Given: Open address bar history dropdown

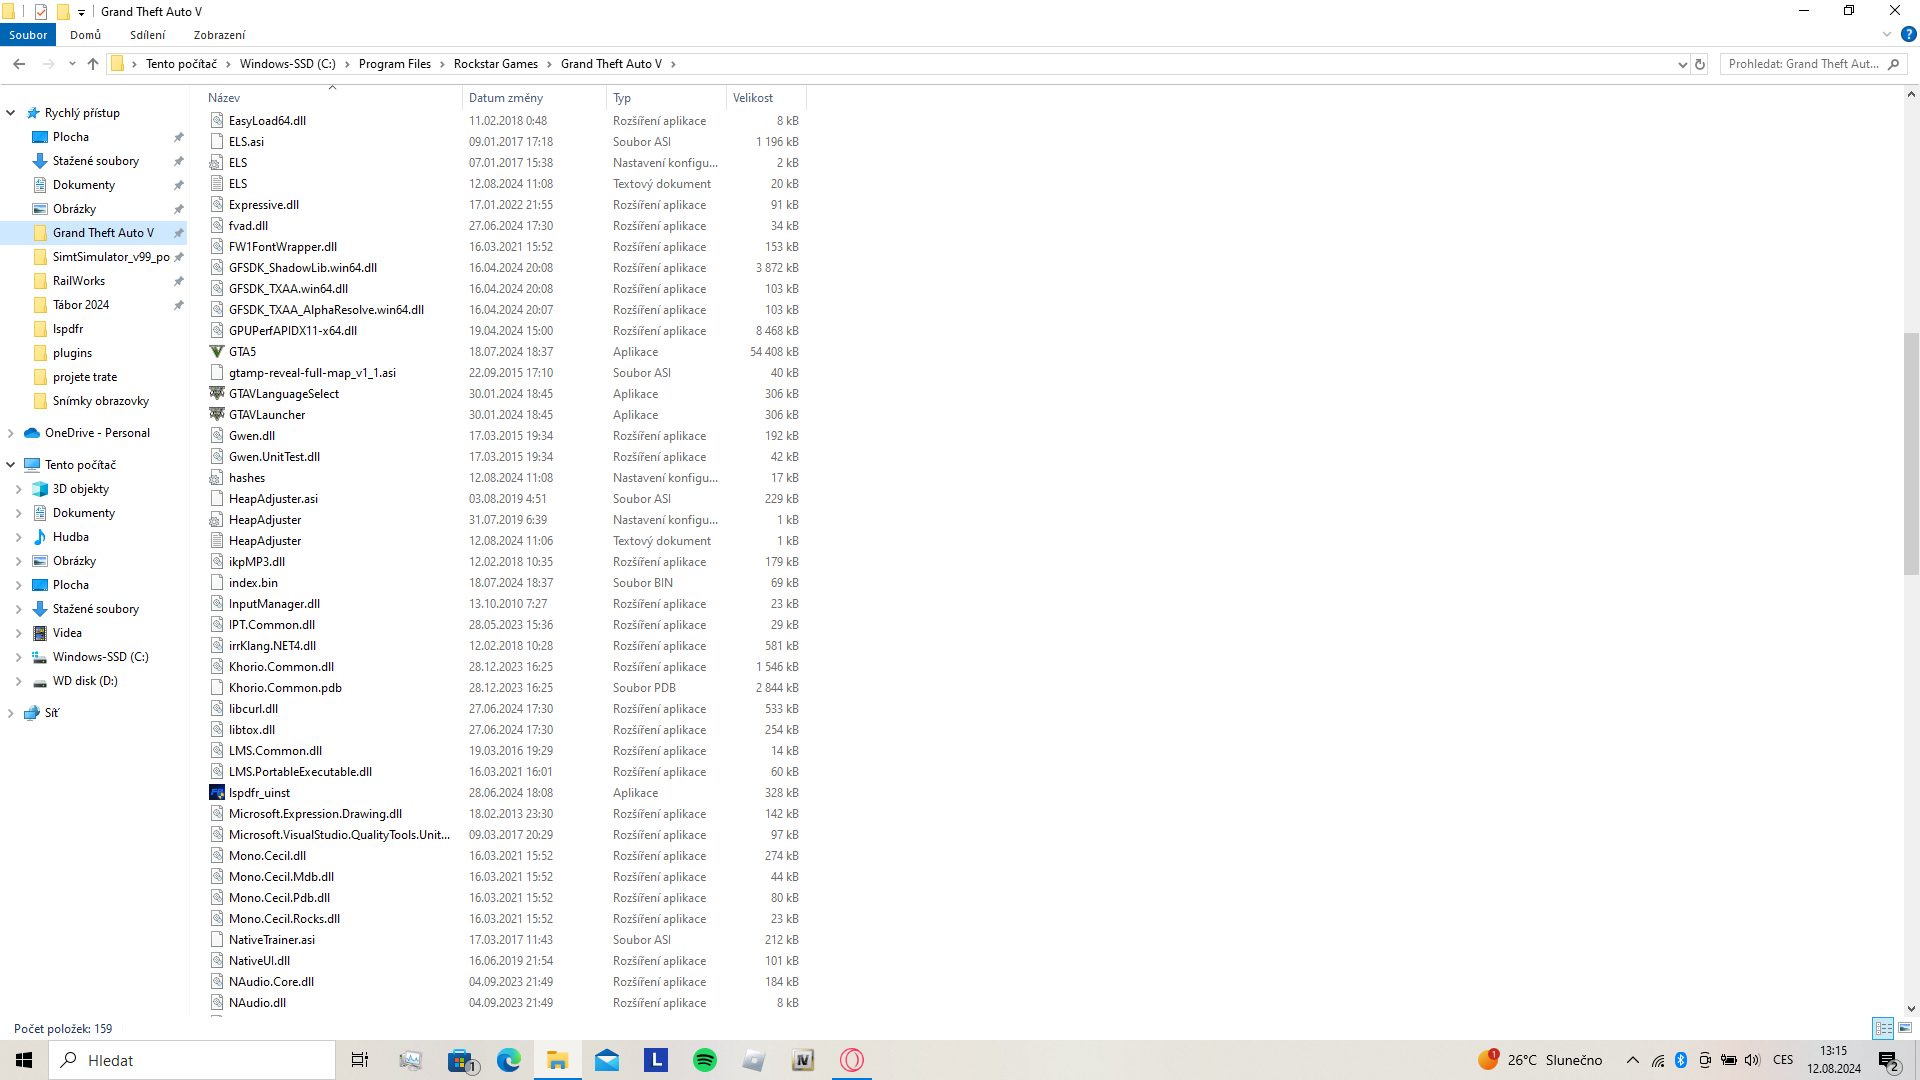Looking at the screenshot, I should coord(1682,64).
